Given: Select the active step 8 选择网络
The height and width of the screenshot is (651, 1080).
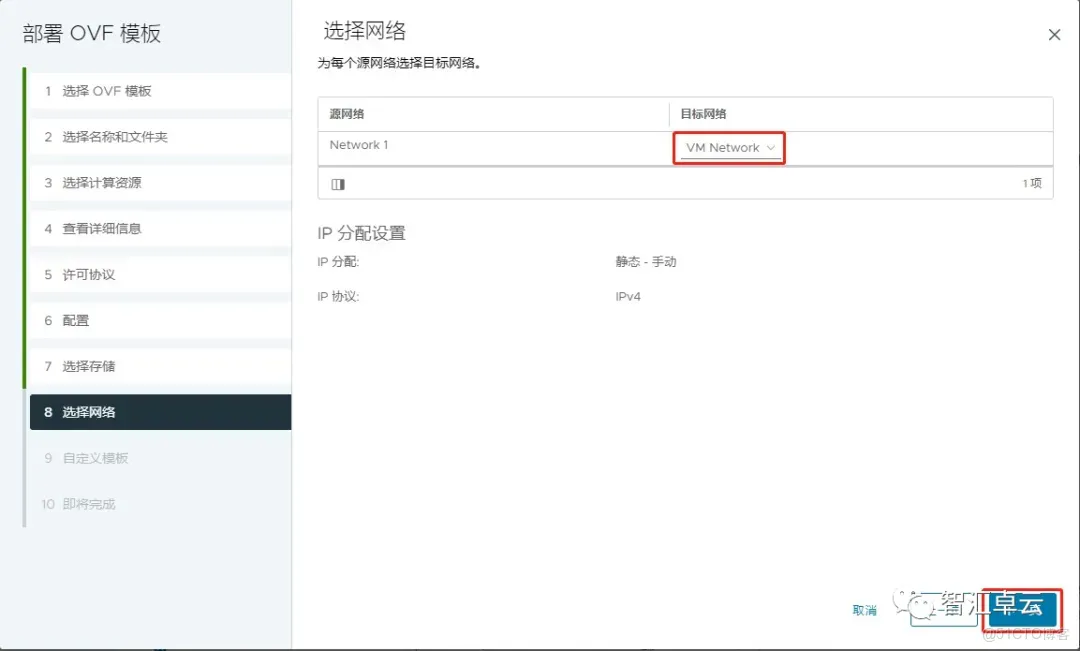Looking at the screenshot, I should click(160, 412).
